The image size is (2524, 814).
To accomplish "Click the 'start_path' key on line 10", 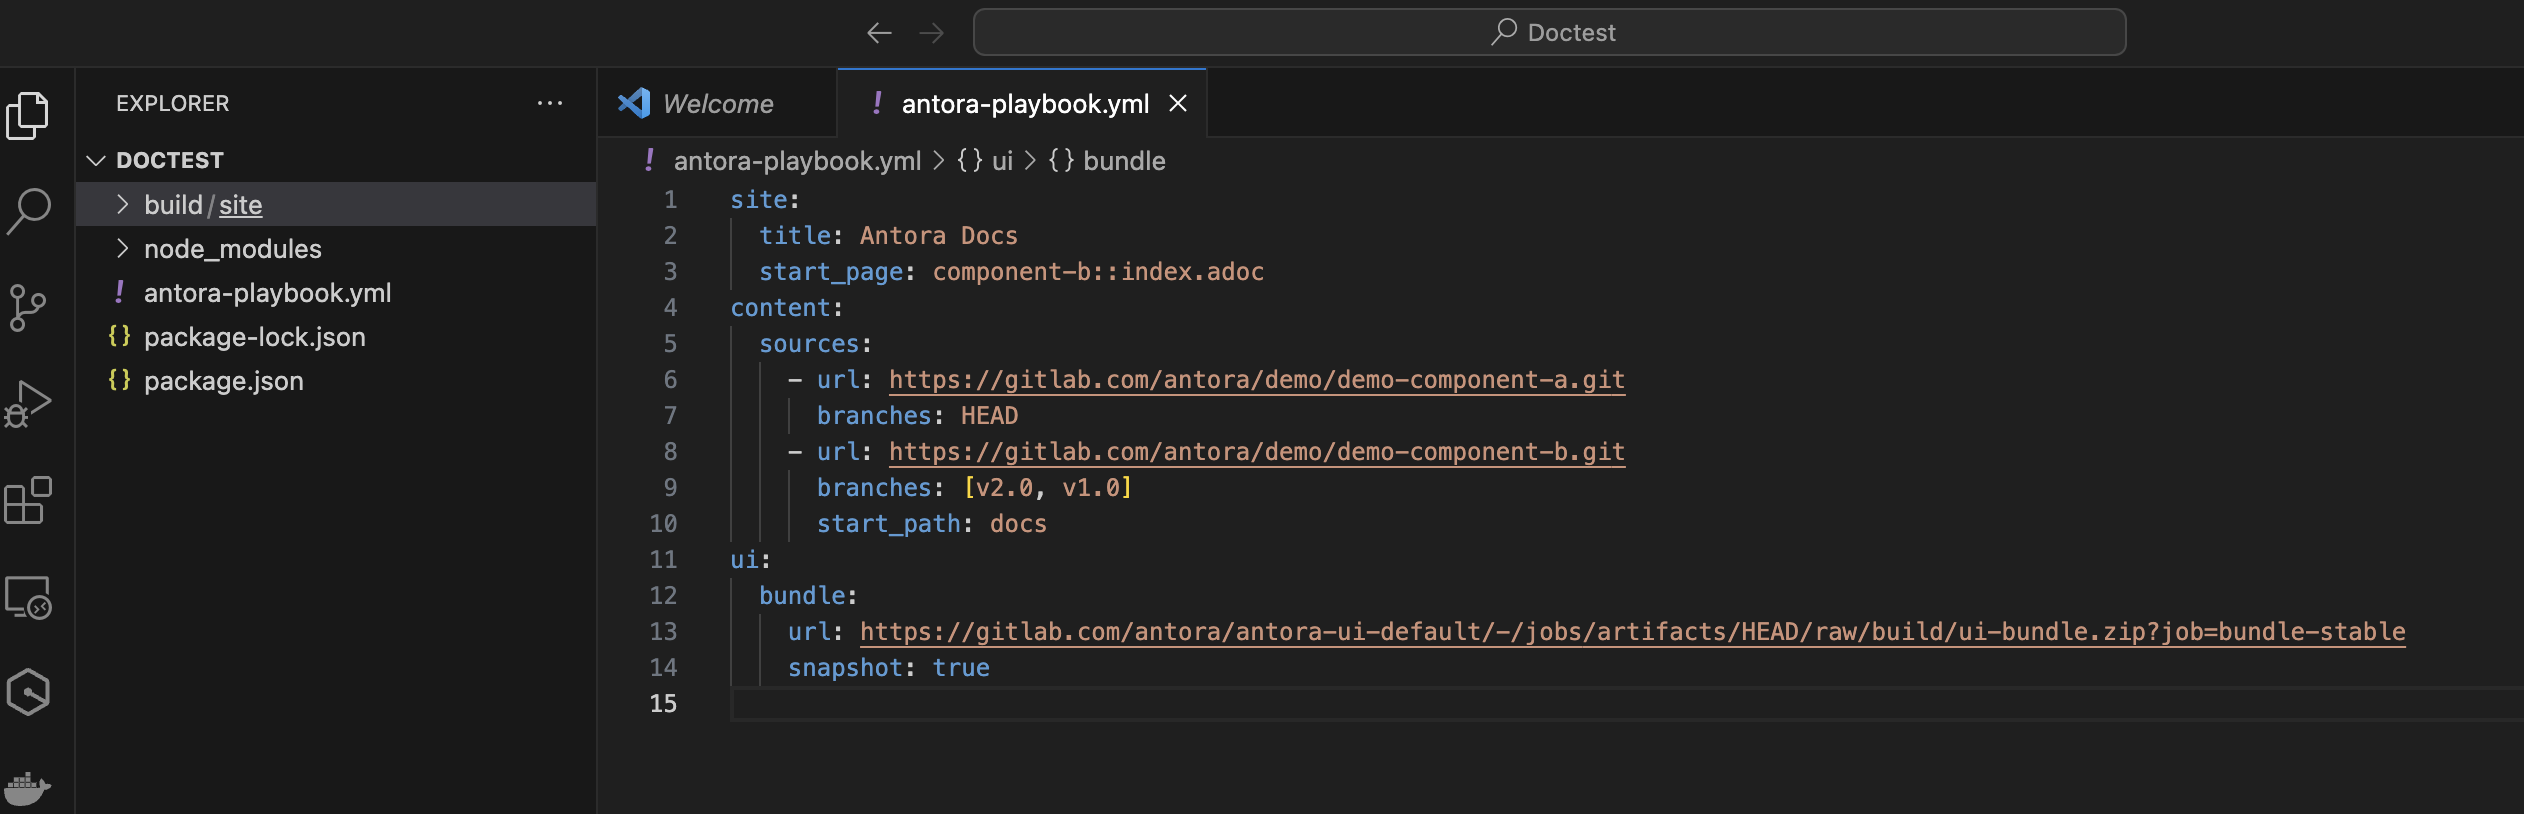I will click(x=888, y=523).
